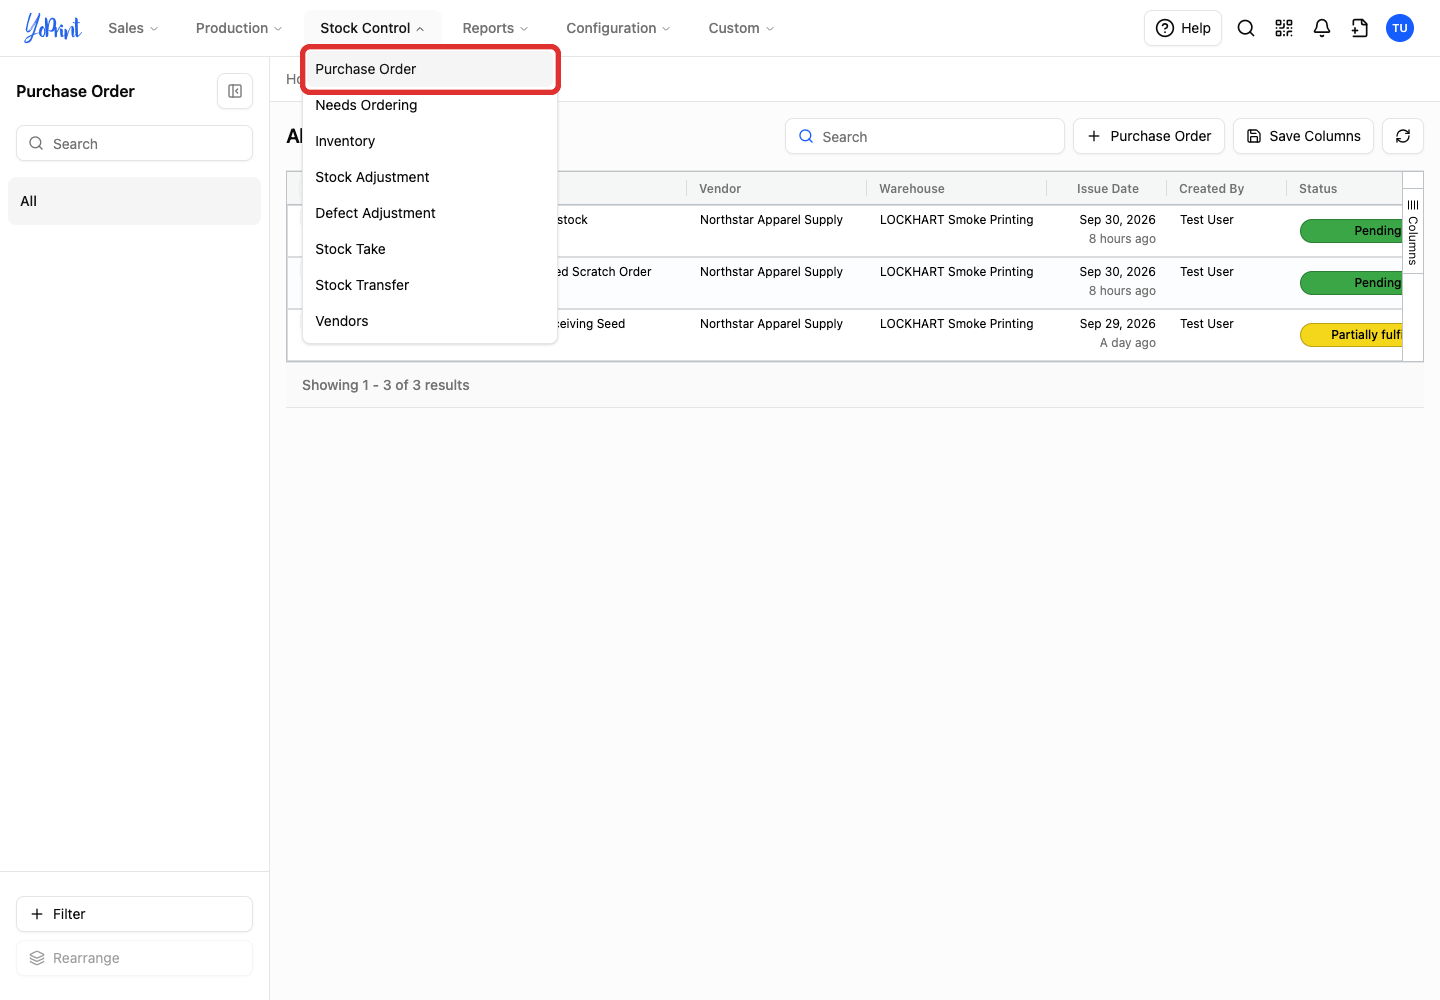Click the Partially fulfilled status badge
The width and height of the screenshot is (1440, 1000).
pyautogui.click(x=1352, y=335)
